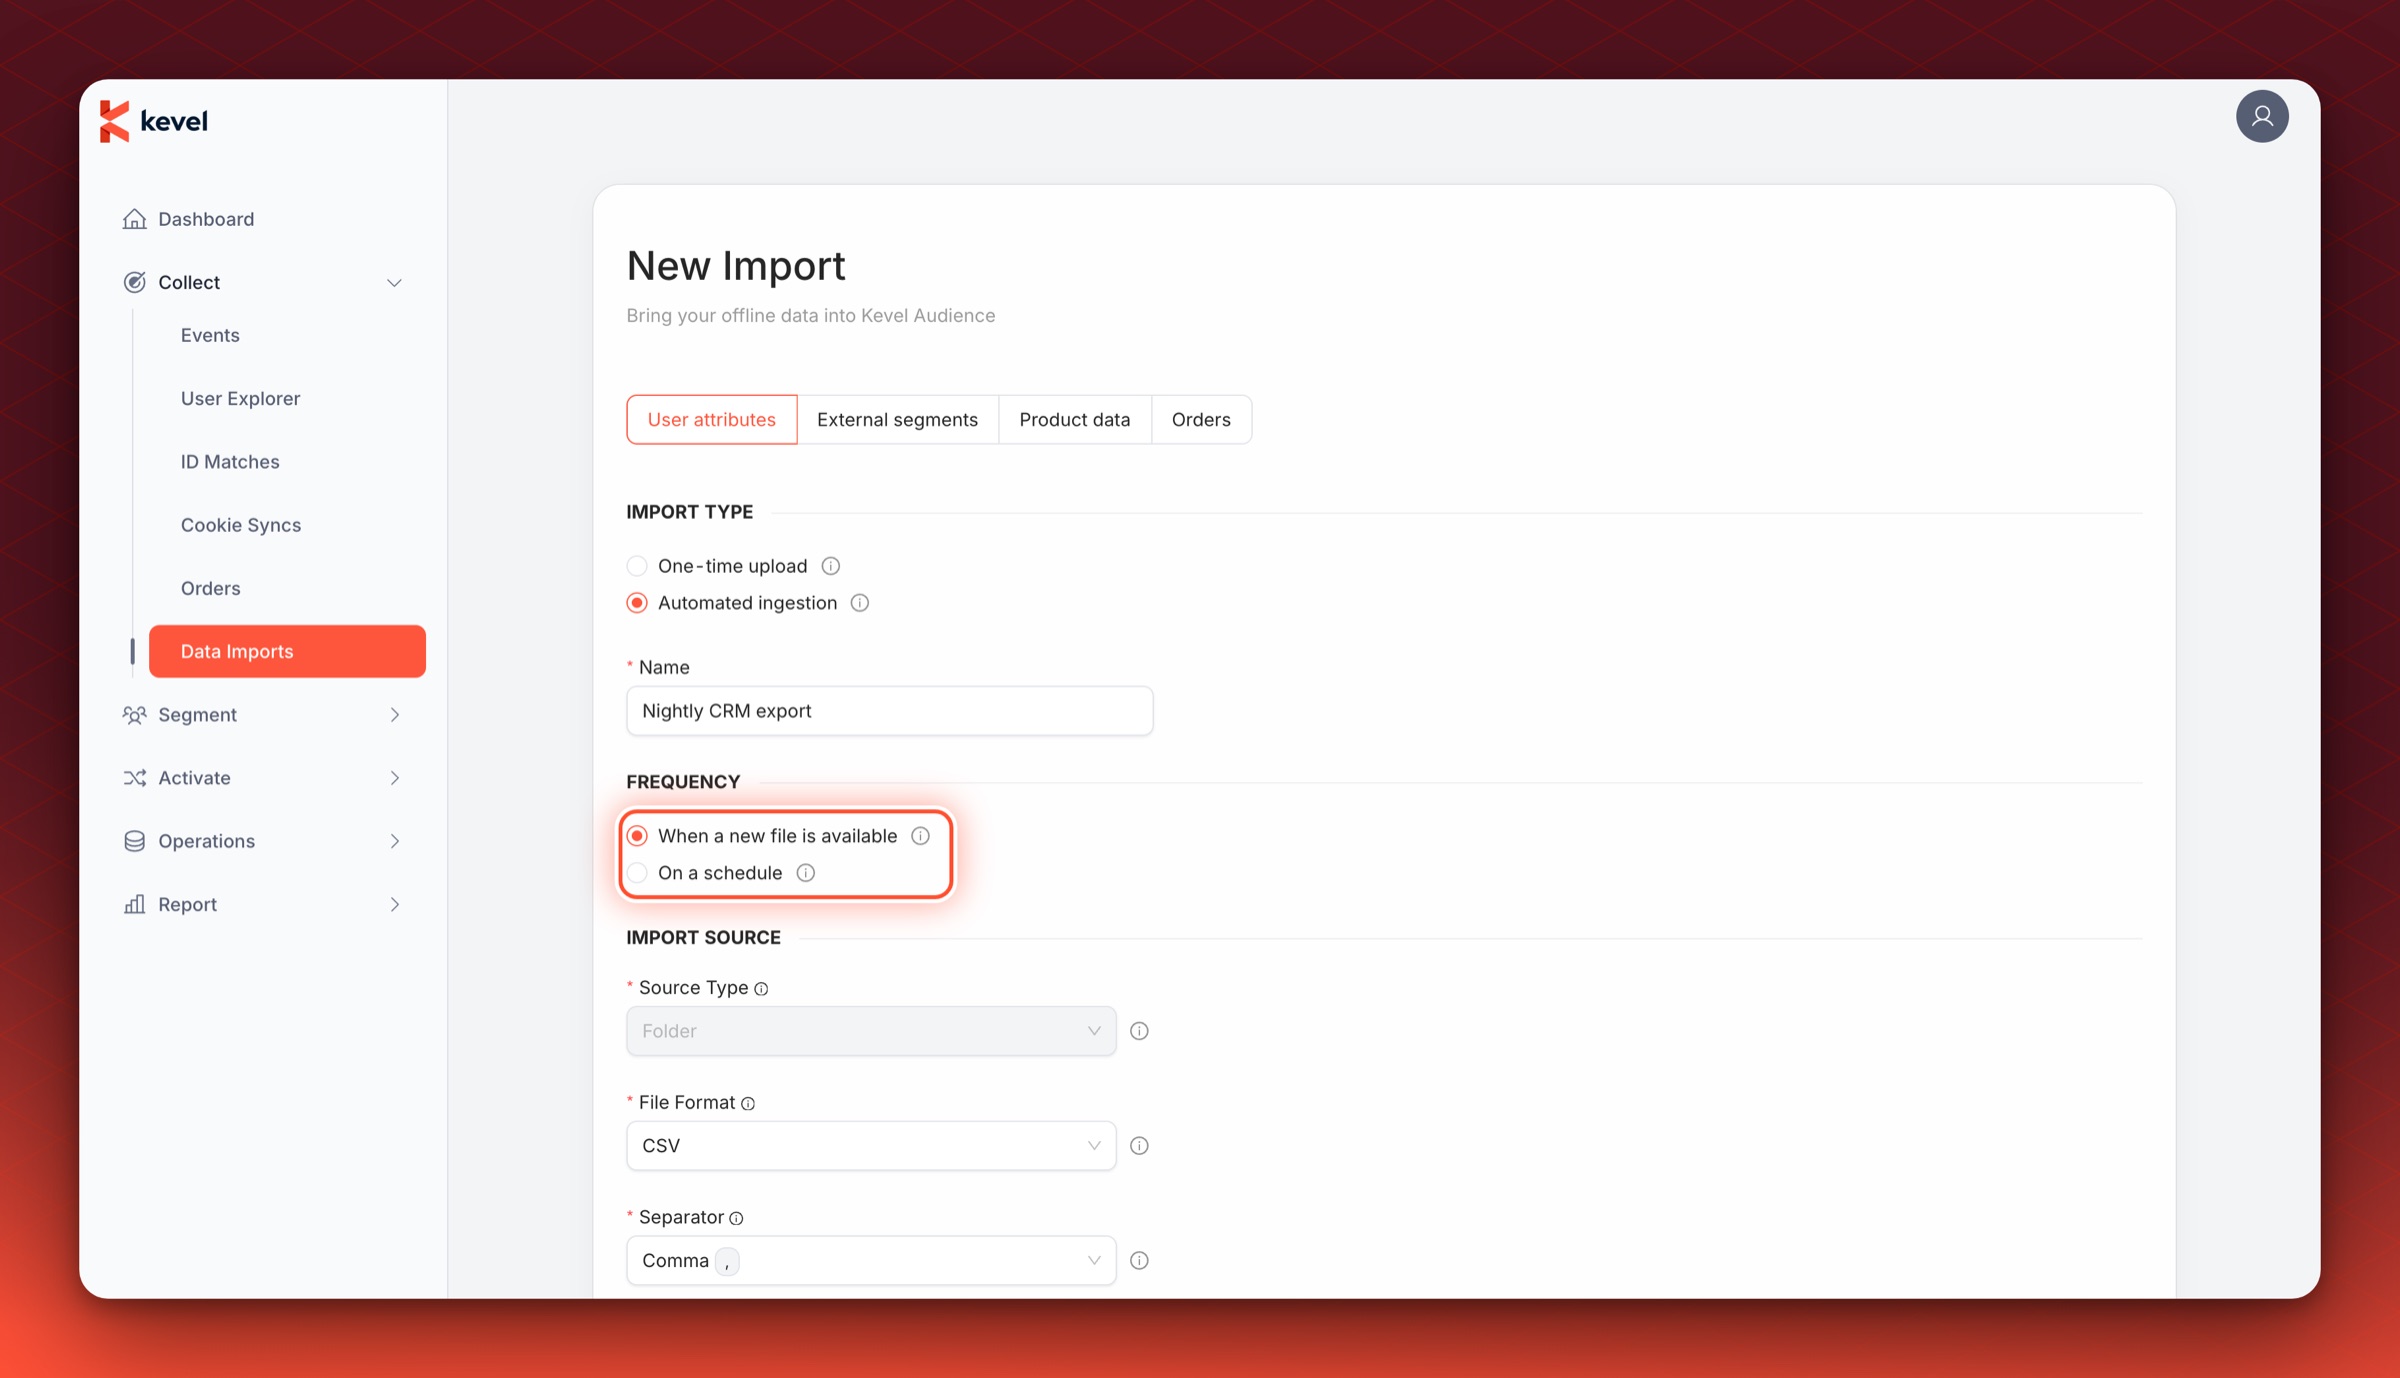This screenshot has height=1378, width=2400.
Task: Choose When a new file is available
Action: click(x=637, y=836)
